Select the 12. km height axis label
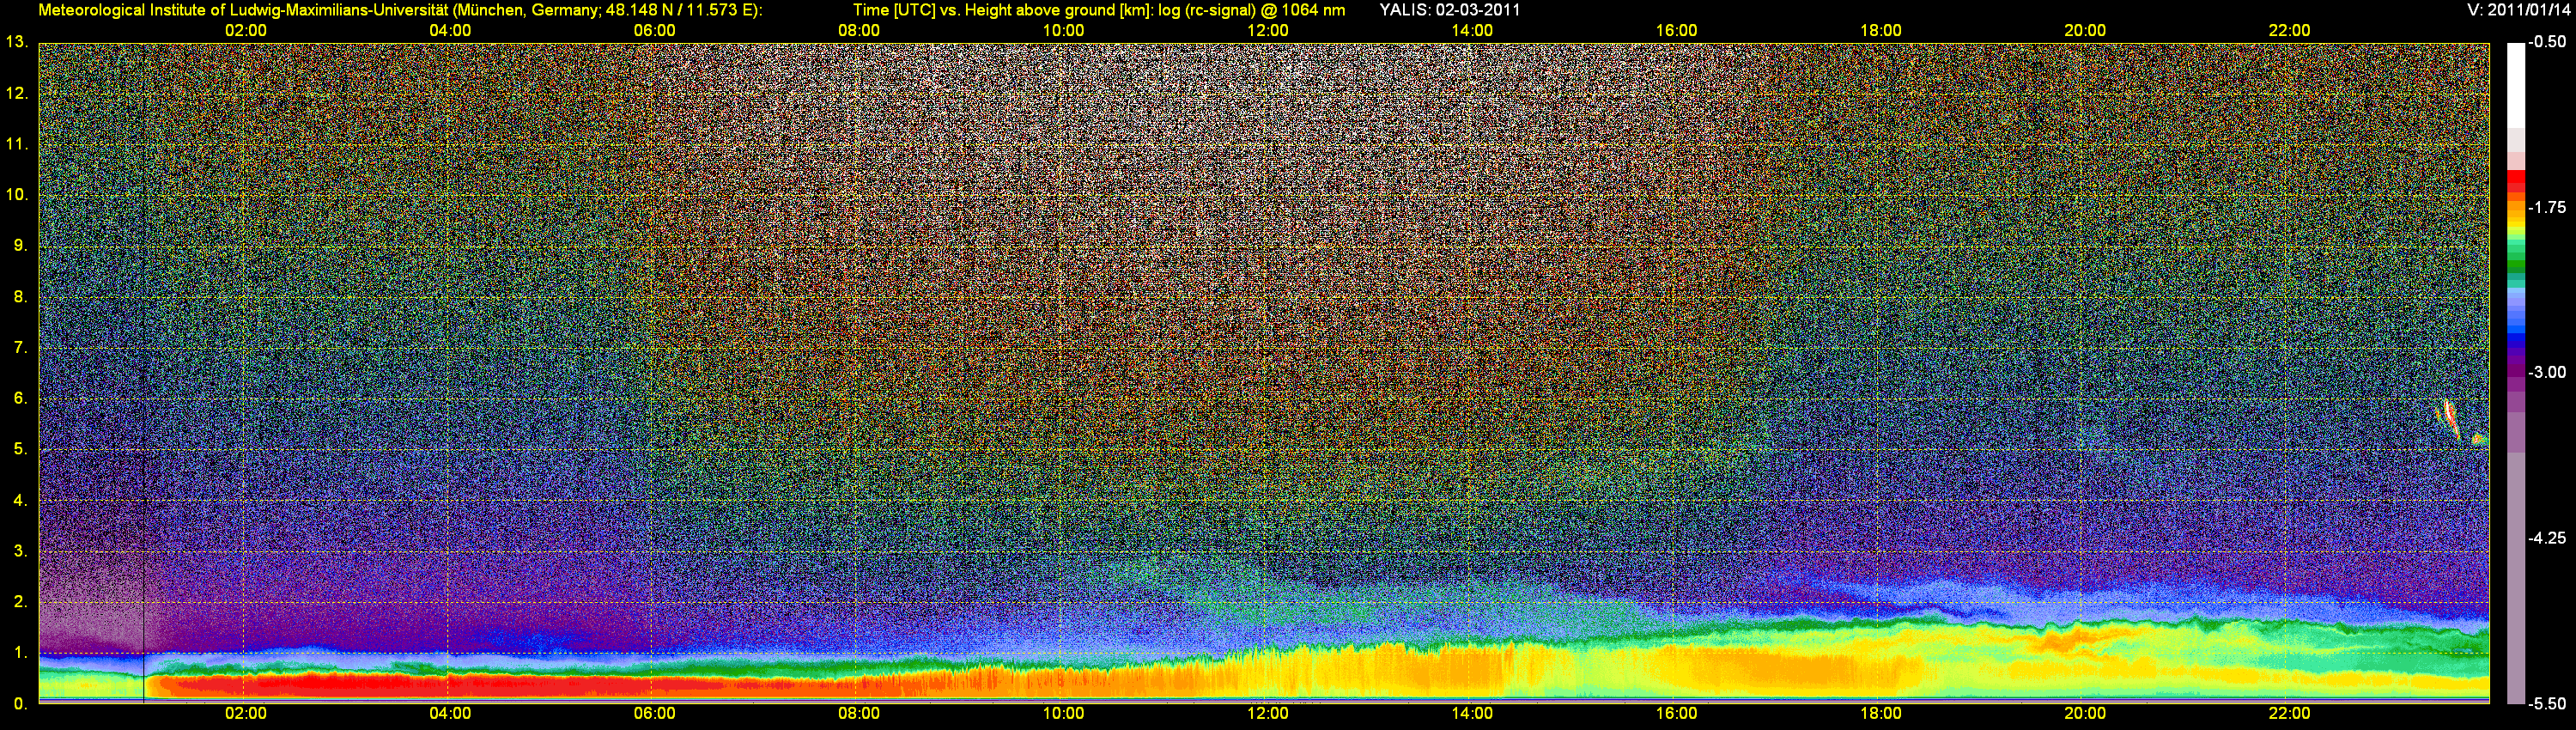 pyautogui.click(x=16, y=93)
